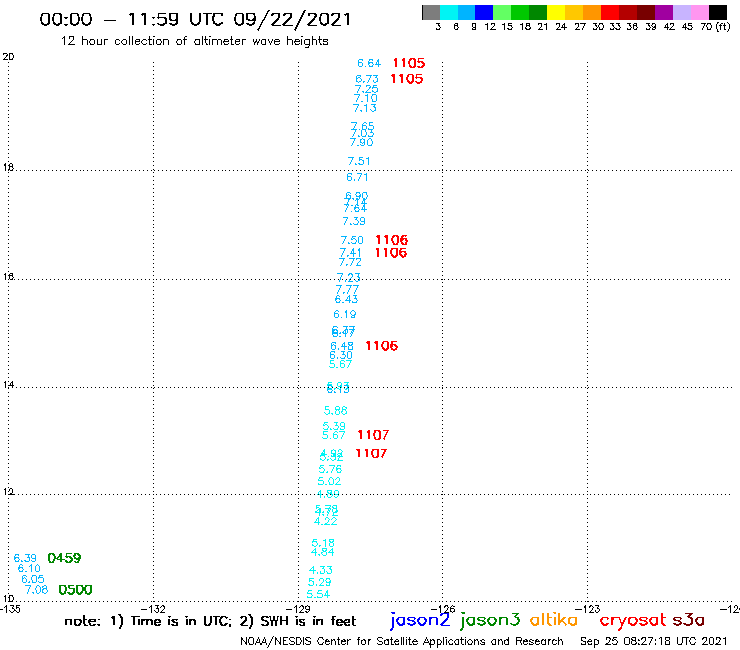Screen dimensions: 740x650
Task: Click the latitude axis label 14
Action: click(x=8, y=385)
